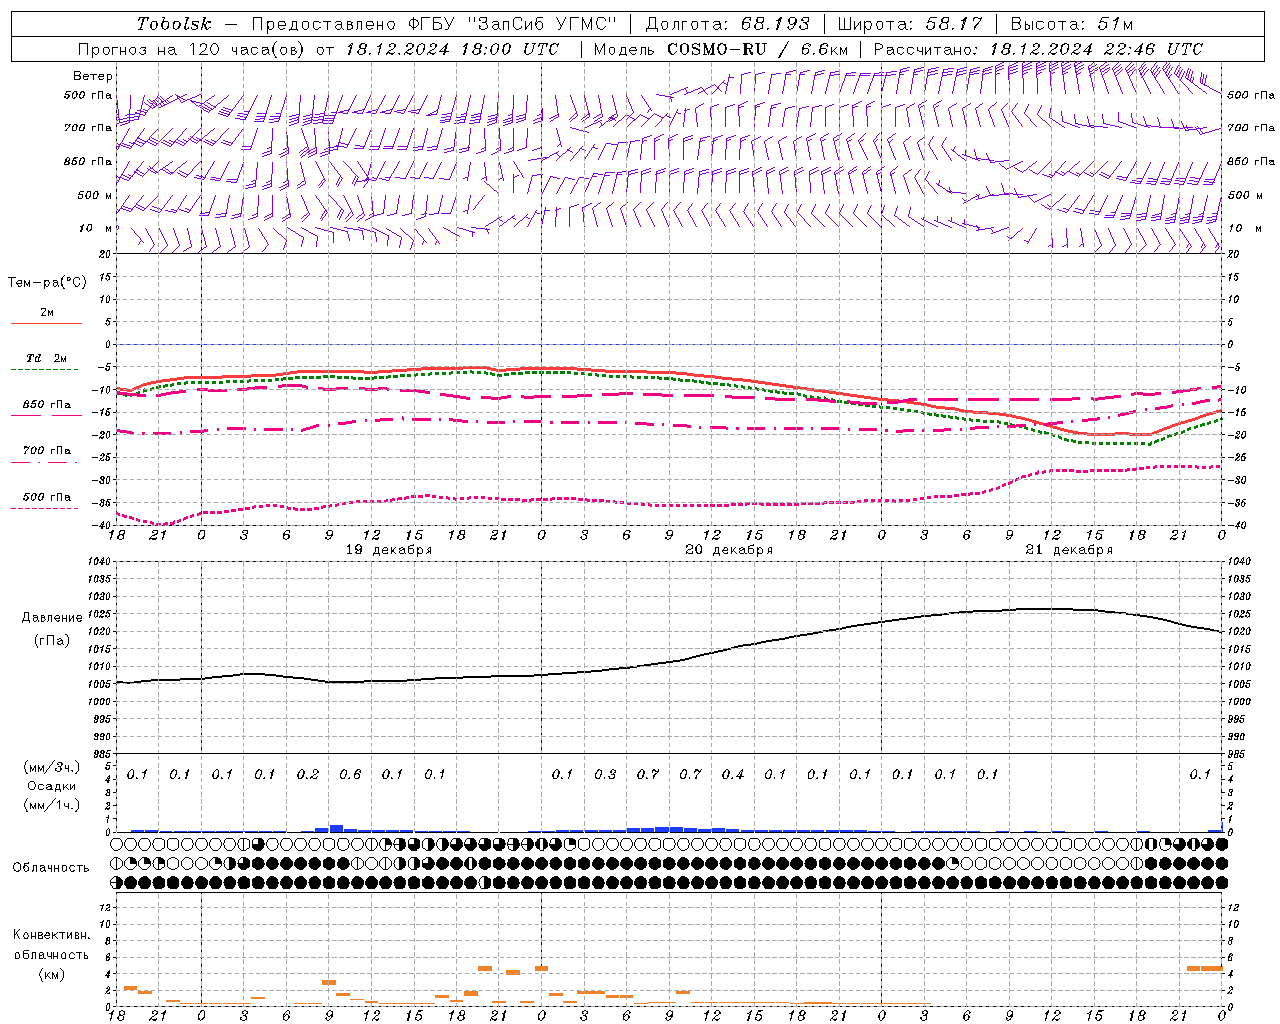Click the station name Tobolsk in header

(174, 24)
